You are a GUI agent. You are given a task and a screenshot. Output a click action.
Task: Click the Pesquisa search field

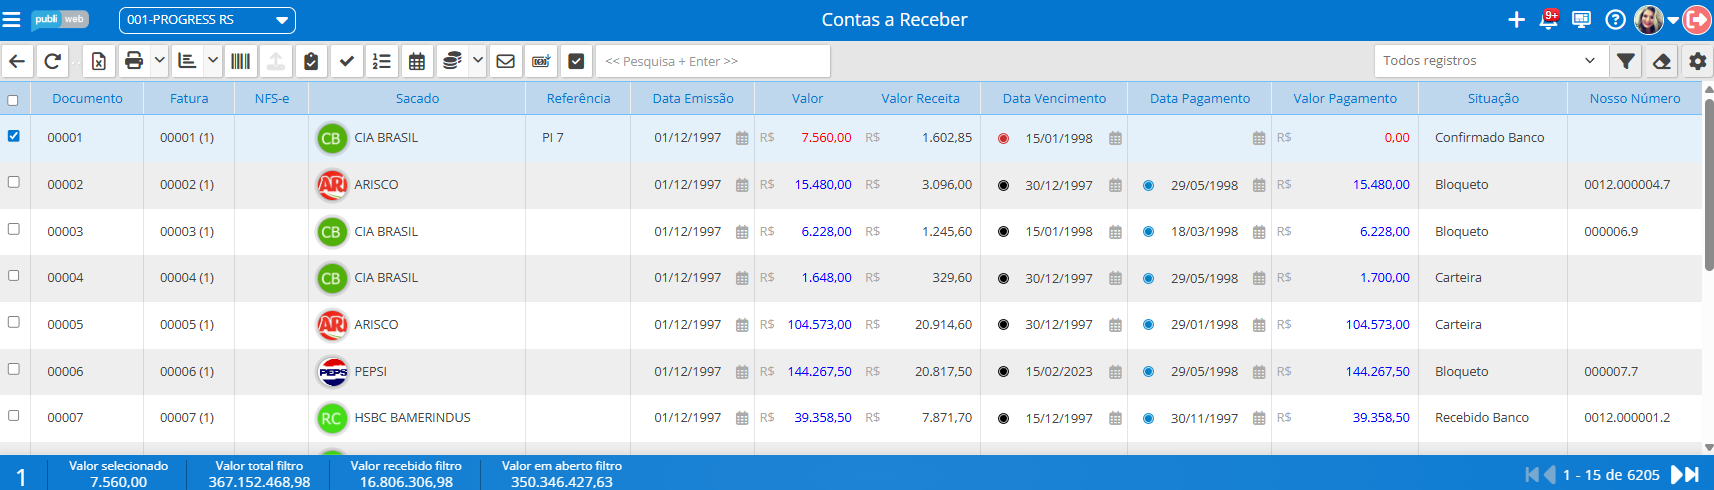[713, 61]
